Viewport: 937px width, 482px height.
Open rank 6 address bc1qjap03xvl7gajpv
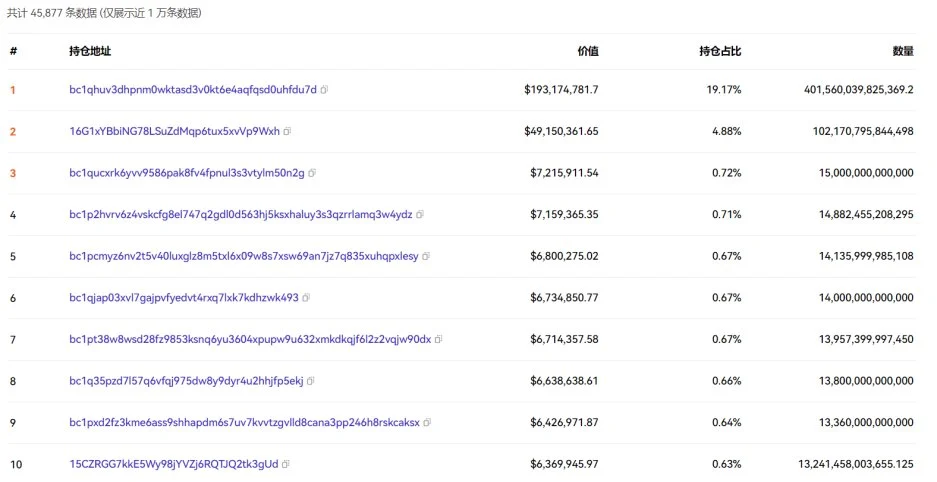[183, 298]
